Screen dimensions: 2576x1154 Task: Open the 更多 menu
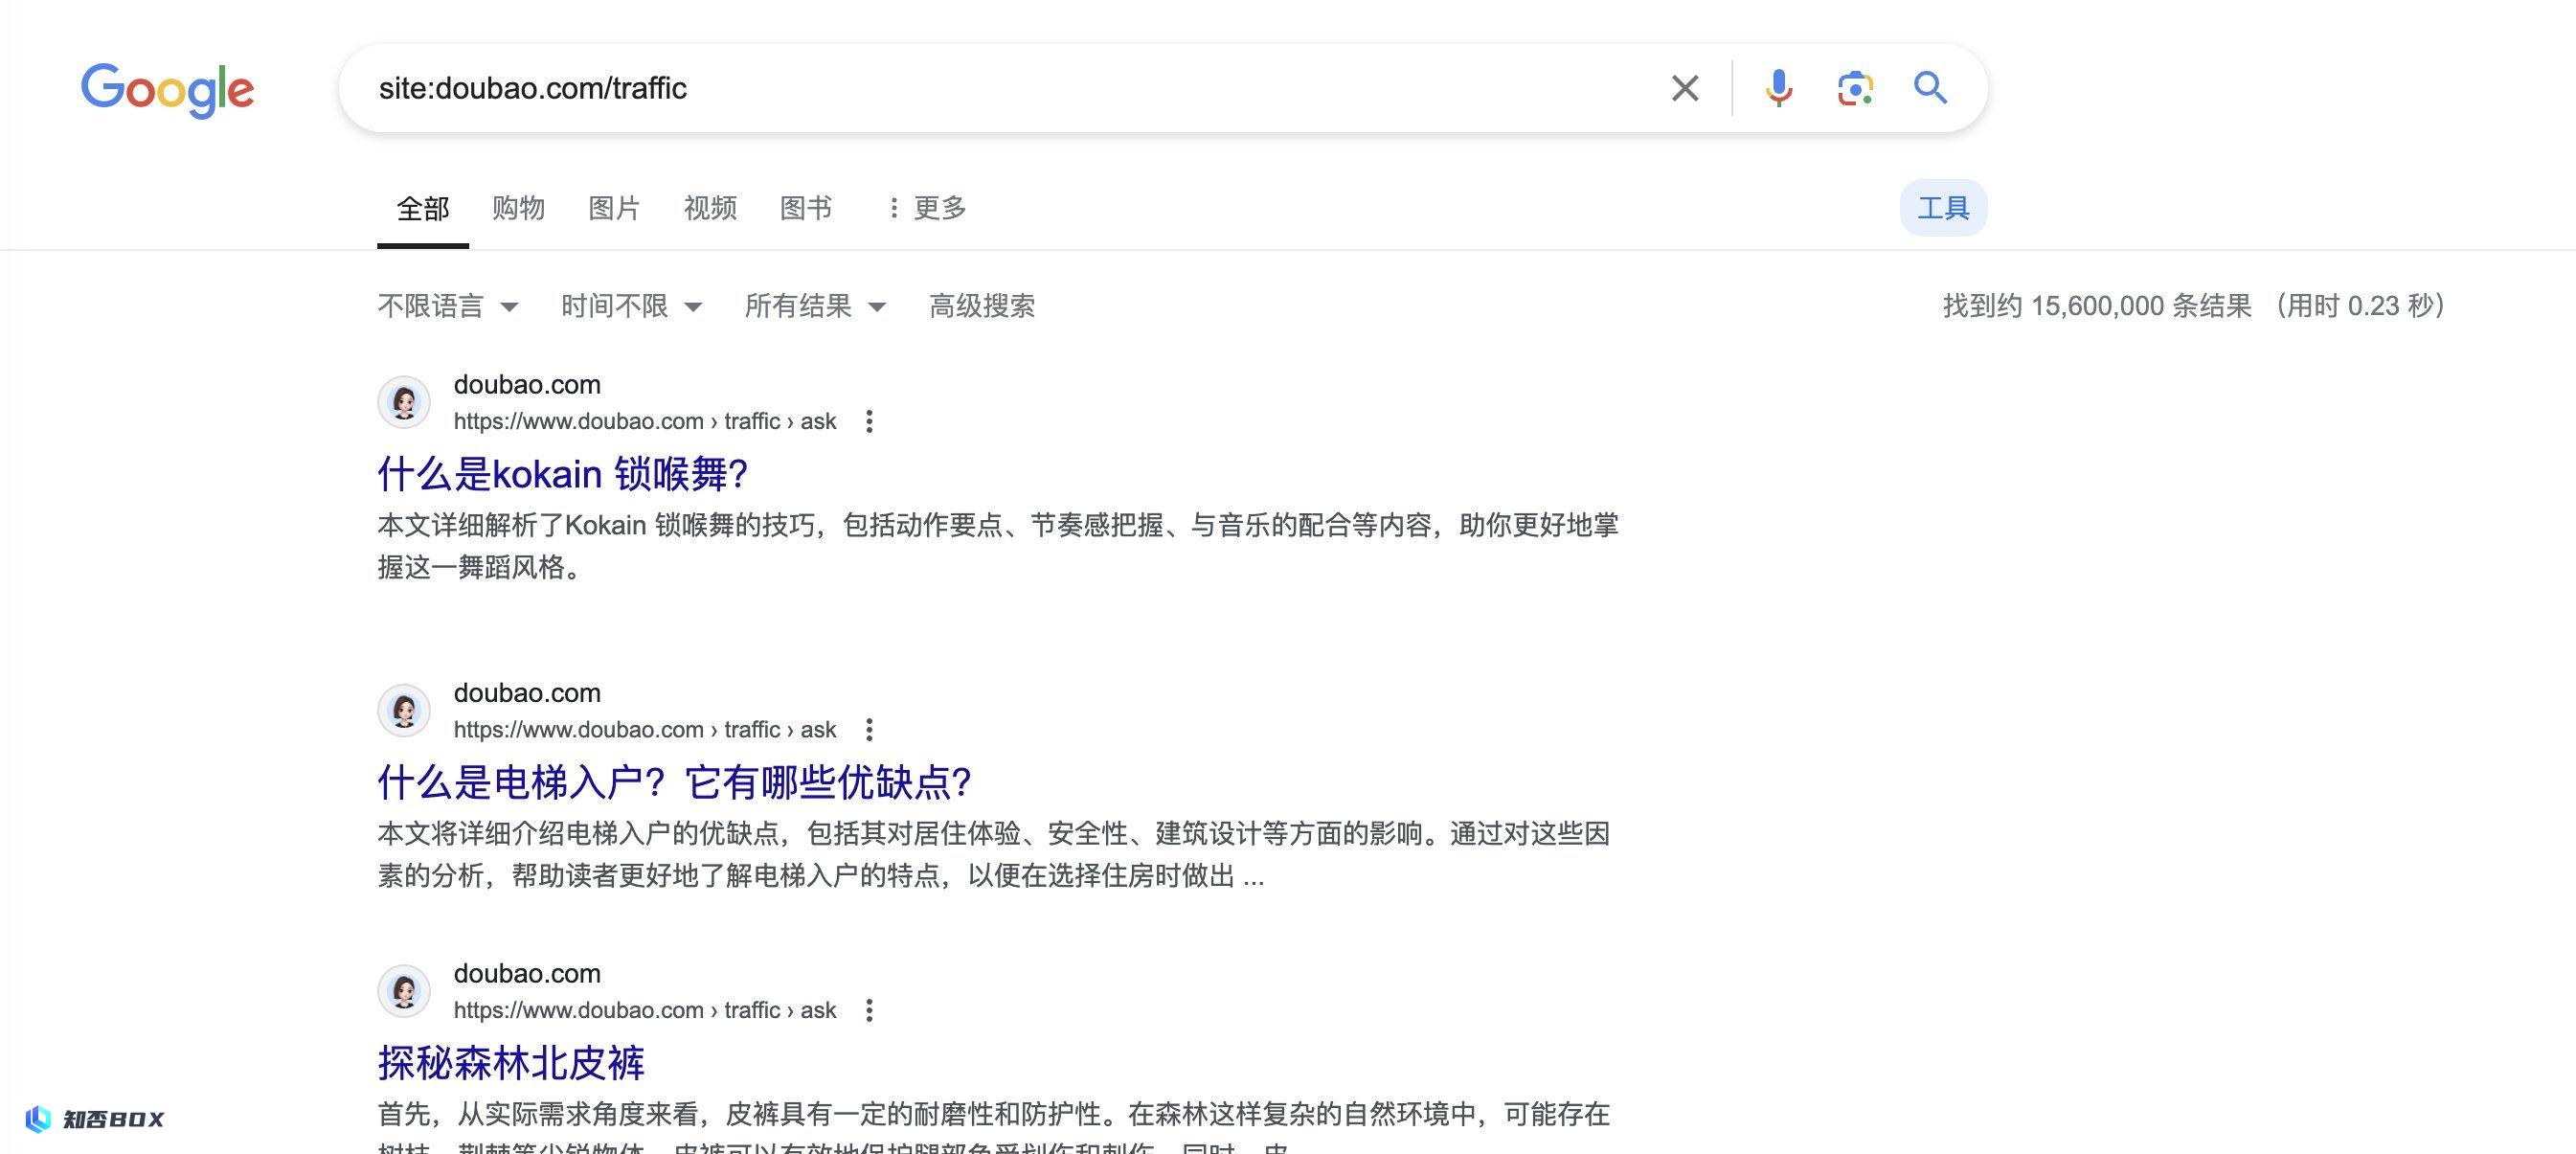pos(927,208)
